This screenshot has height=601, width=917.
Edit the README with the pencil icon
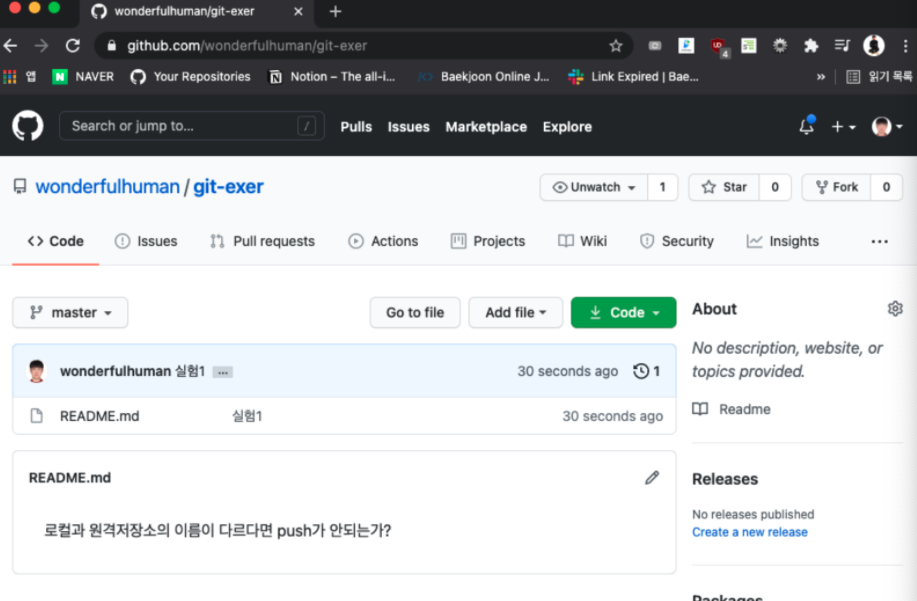click(x=652, y=478)
